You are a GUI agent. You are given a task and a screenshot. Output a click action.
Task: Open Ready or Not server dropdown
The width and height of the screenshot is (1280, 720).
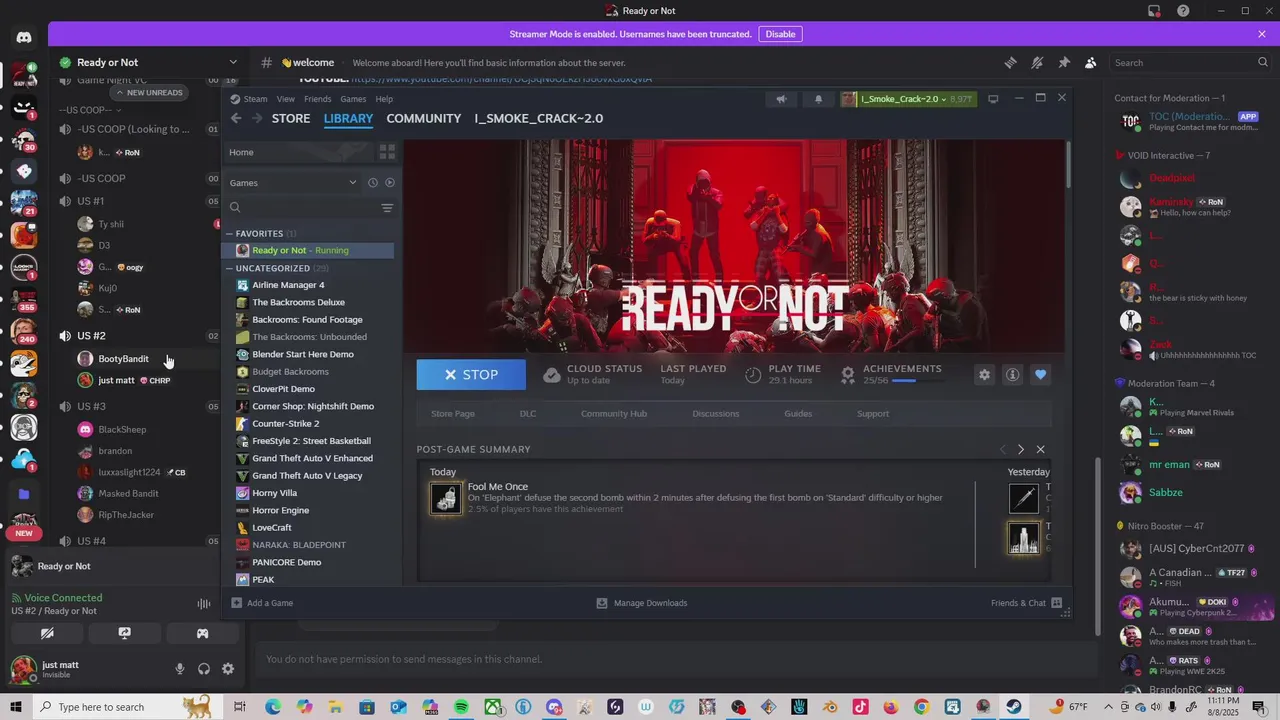[x=233, y=62]
